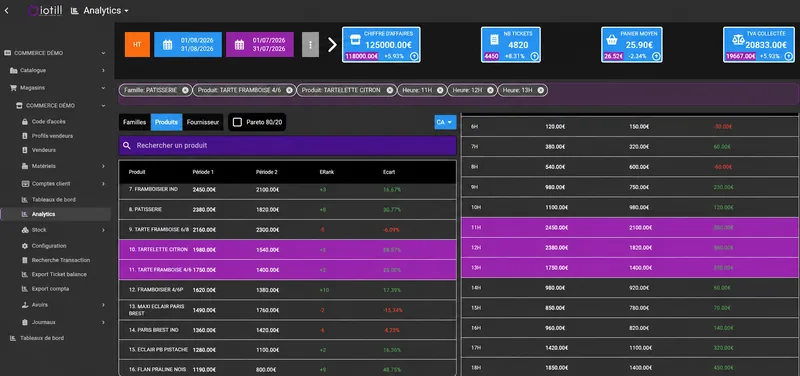Click the circular arrow icon on Panier Moyen card
Screen dimensions: 800x376
656,56
